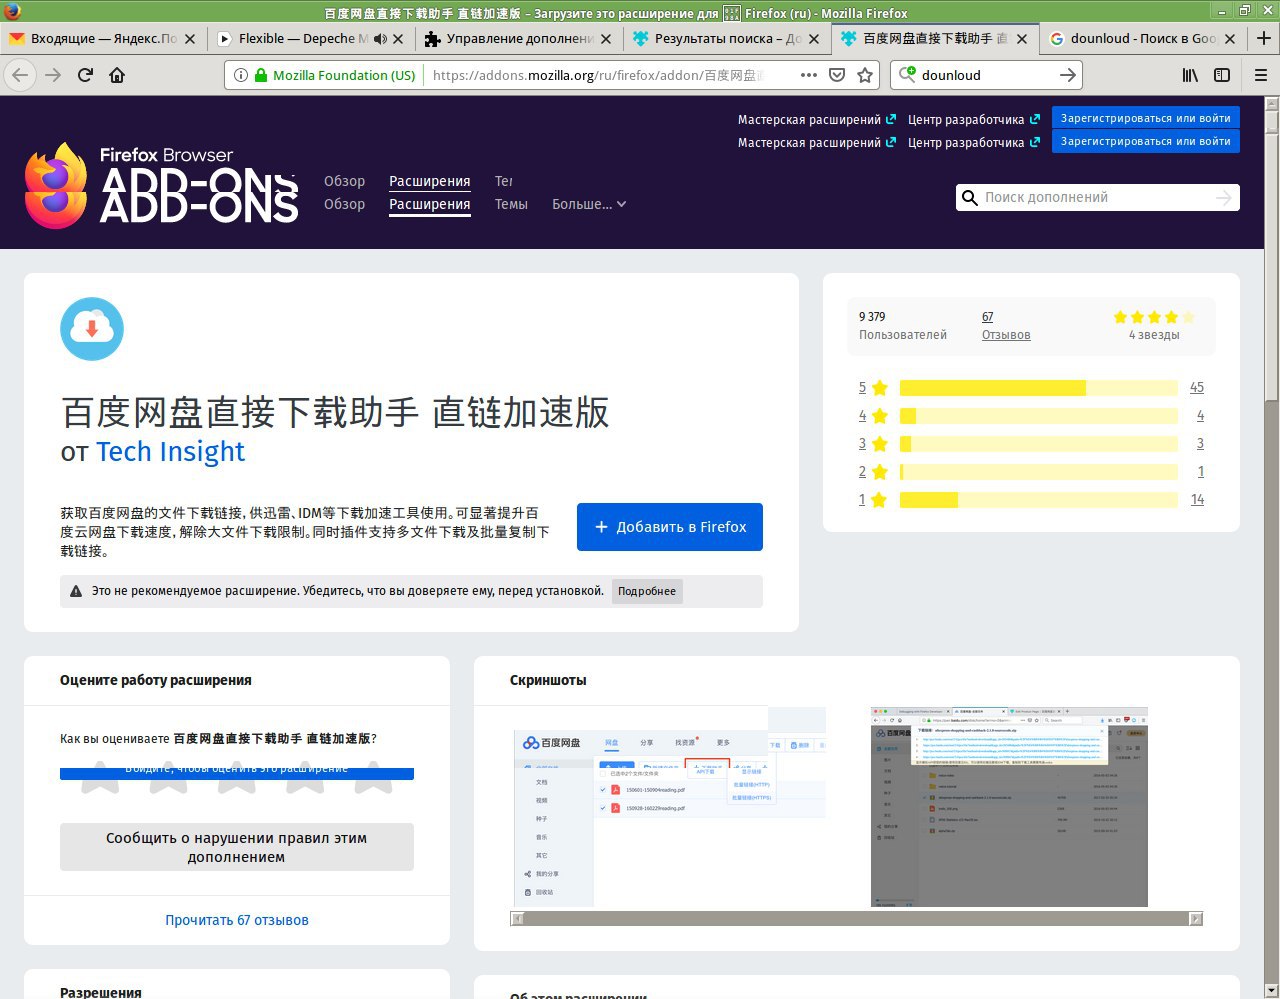Bookmark this page with the star
The width and height of the screenshot is (1280, 999).
click(x=865, y=75)
